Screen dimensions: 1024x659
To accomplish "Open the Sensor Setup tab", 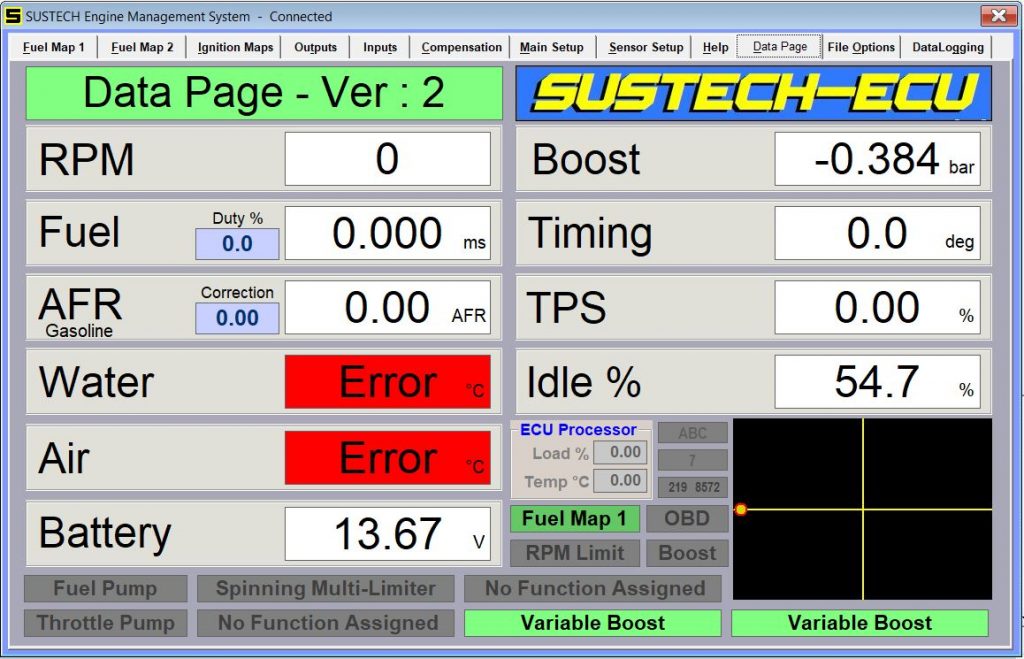I will 646,47.
